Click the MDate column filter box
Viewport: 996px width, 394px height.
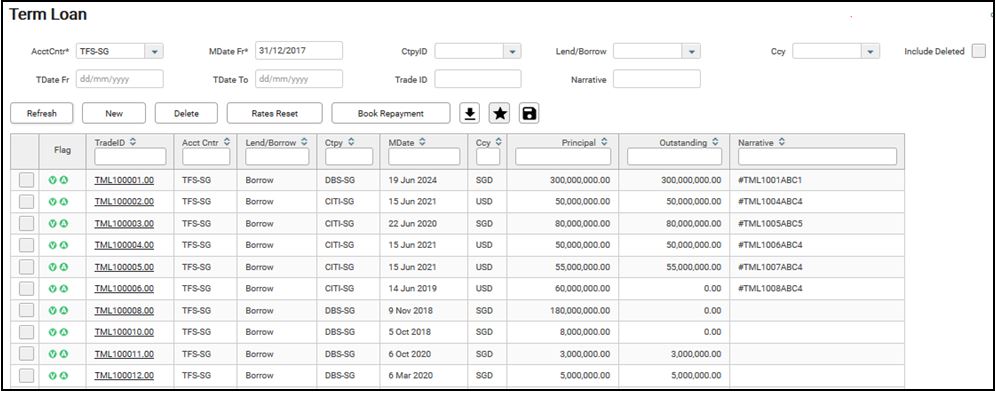[424, 157]
